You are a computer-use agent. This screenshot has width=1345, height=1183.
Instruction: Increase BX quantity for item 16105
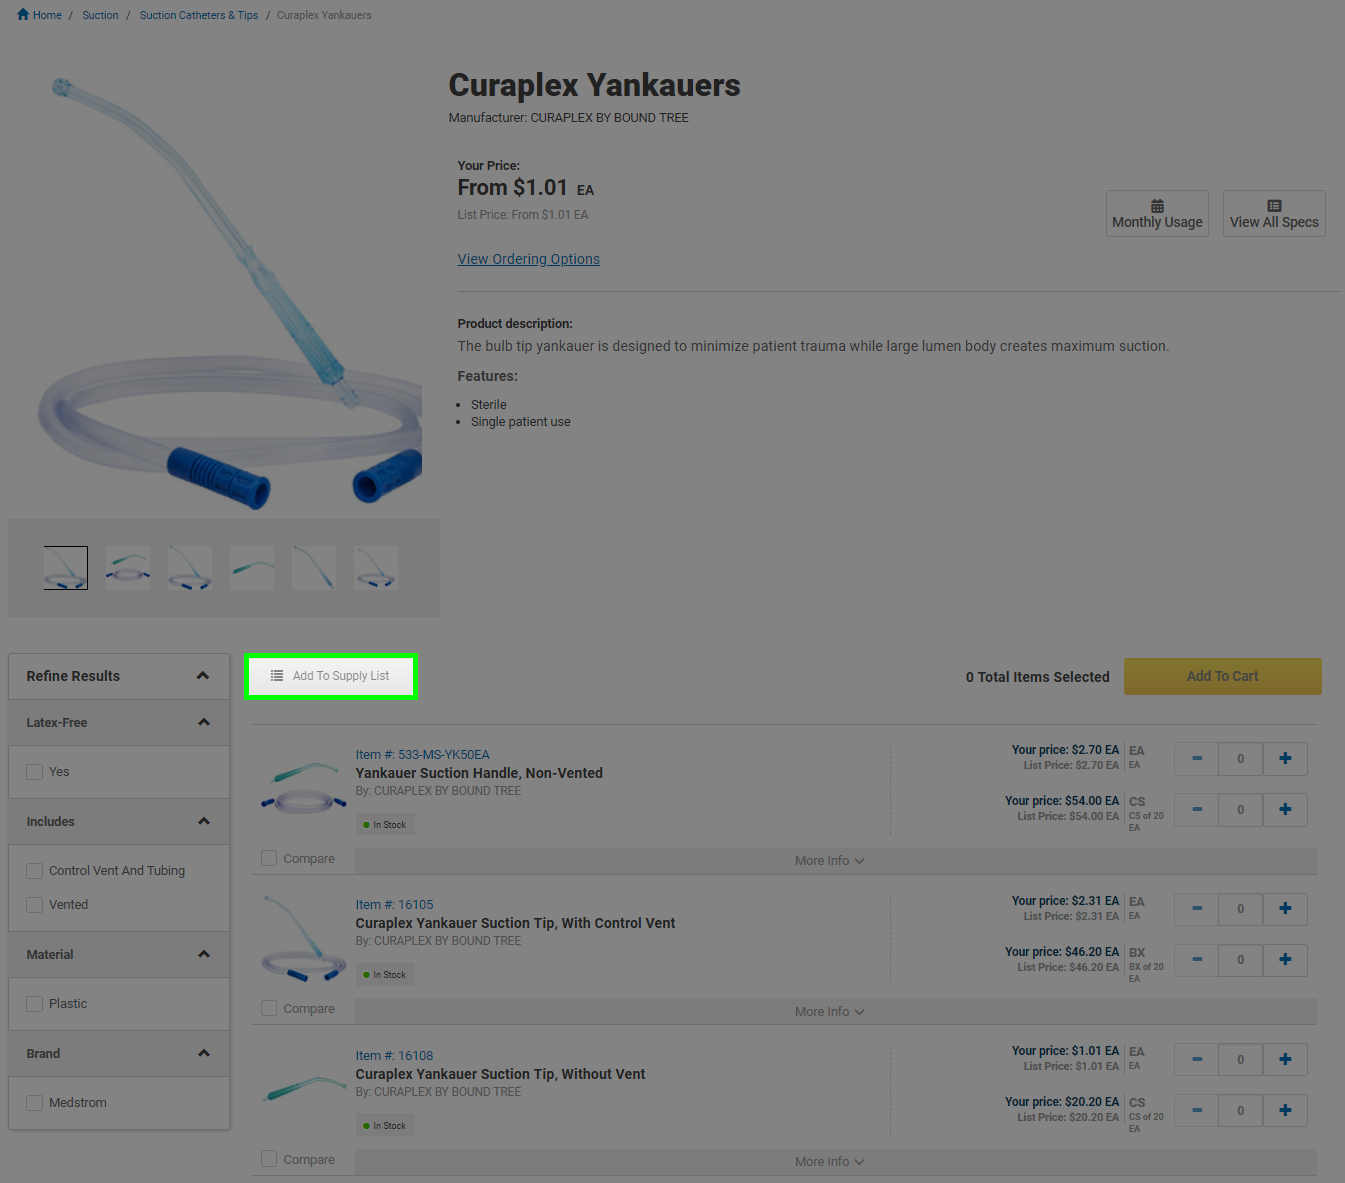(1285, 960)
